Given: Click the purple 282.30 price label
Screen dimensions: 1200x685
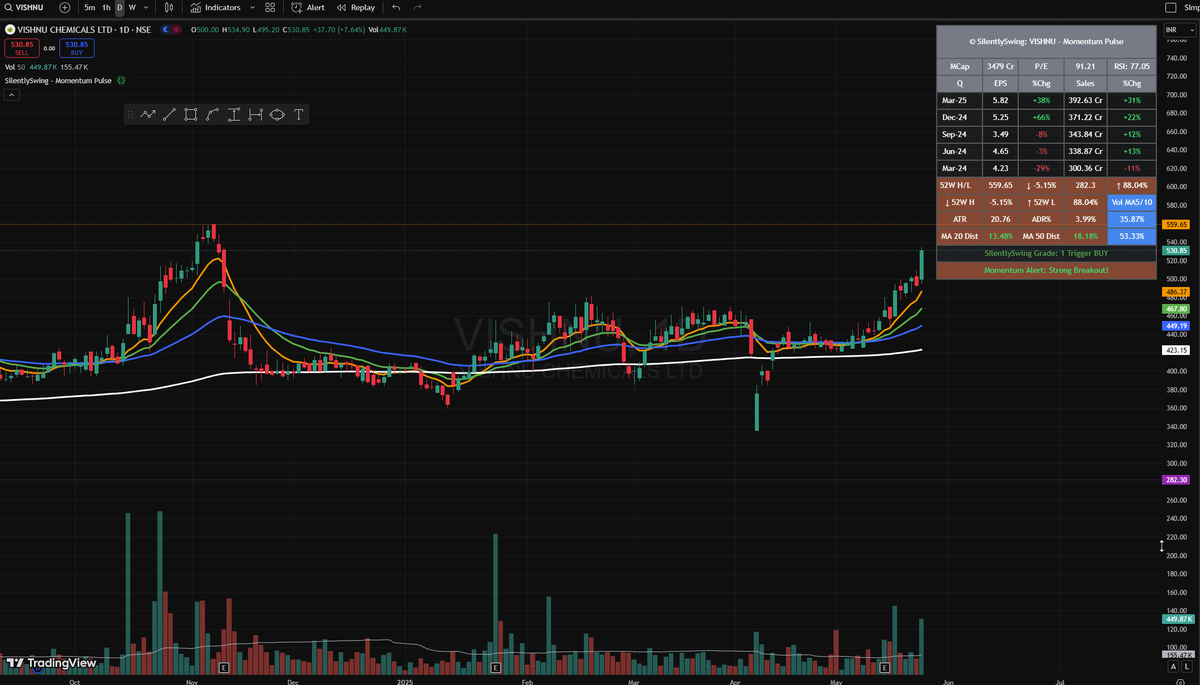Looking at the screenshot, I should pyautogui.click(x=1176, y=480).
